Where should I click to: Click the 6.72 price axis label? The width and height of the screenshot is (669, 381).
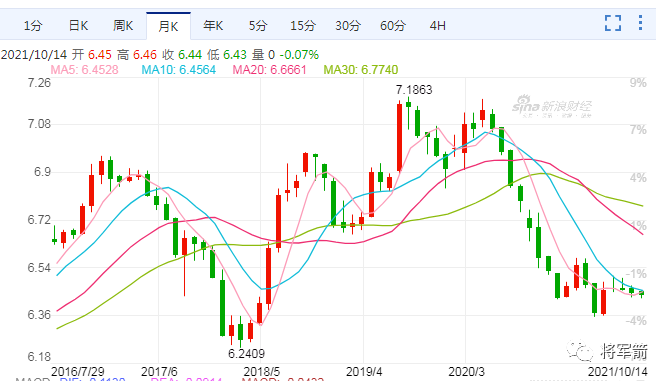coord(39,220)
